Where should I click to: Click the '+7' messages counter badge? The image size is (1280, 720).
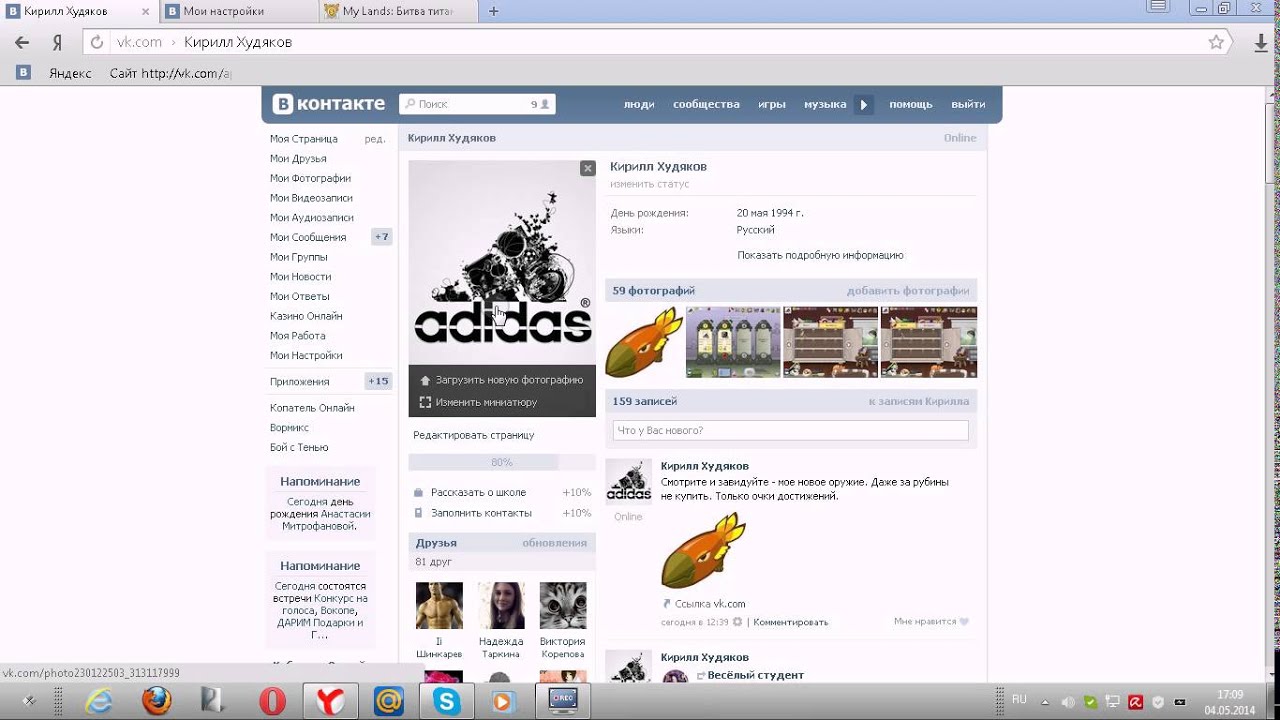[x=381, y=237]
